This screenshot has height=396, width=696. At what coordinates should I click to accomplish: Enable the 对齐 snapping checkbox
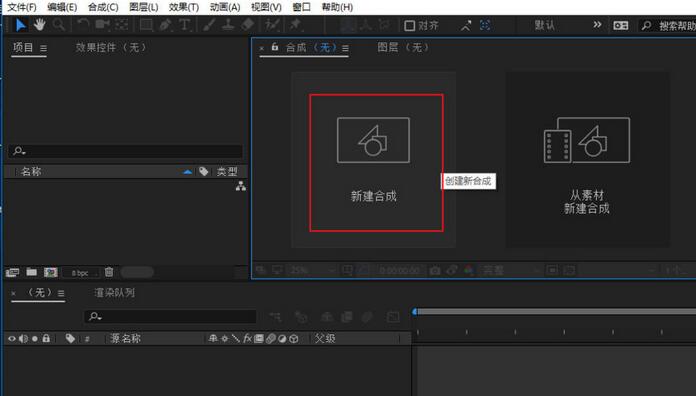[410, 26]
